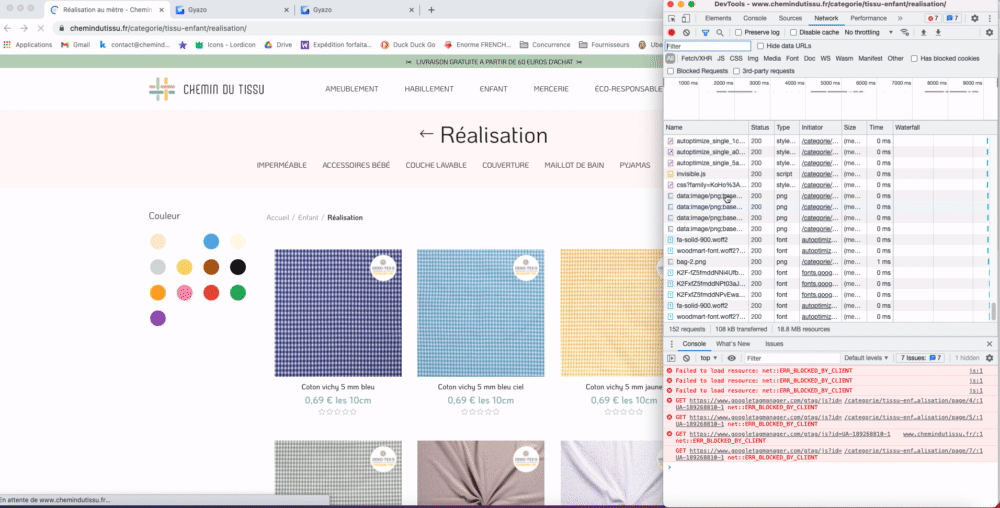Click the Chemin du Tissu logo
The width and height of the screenshot is (1000, 508).
click(x=207, y=89)
